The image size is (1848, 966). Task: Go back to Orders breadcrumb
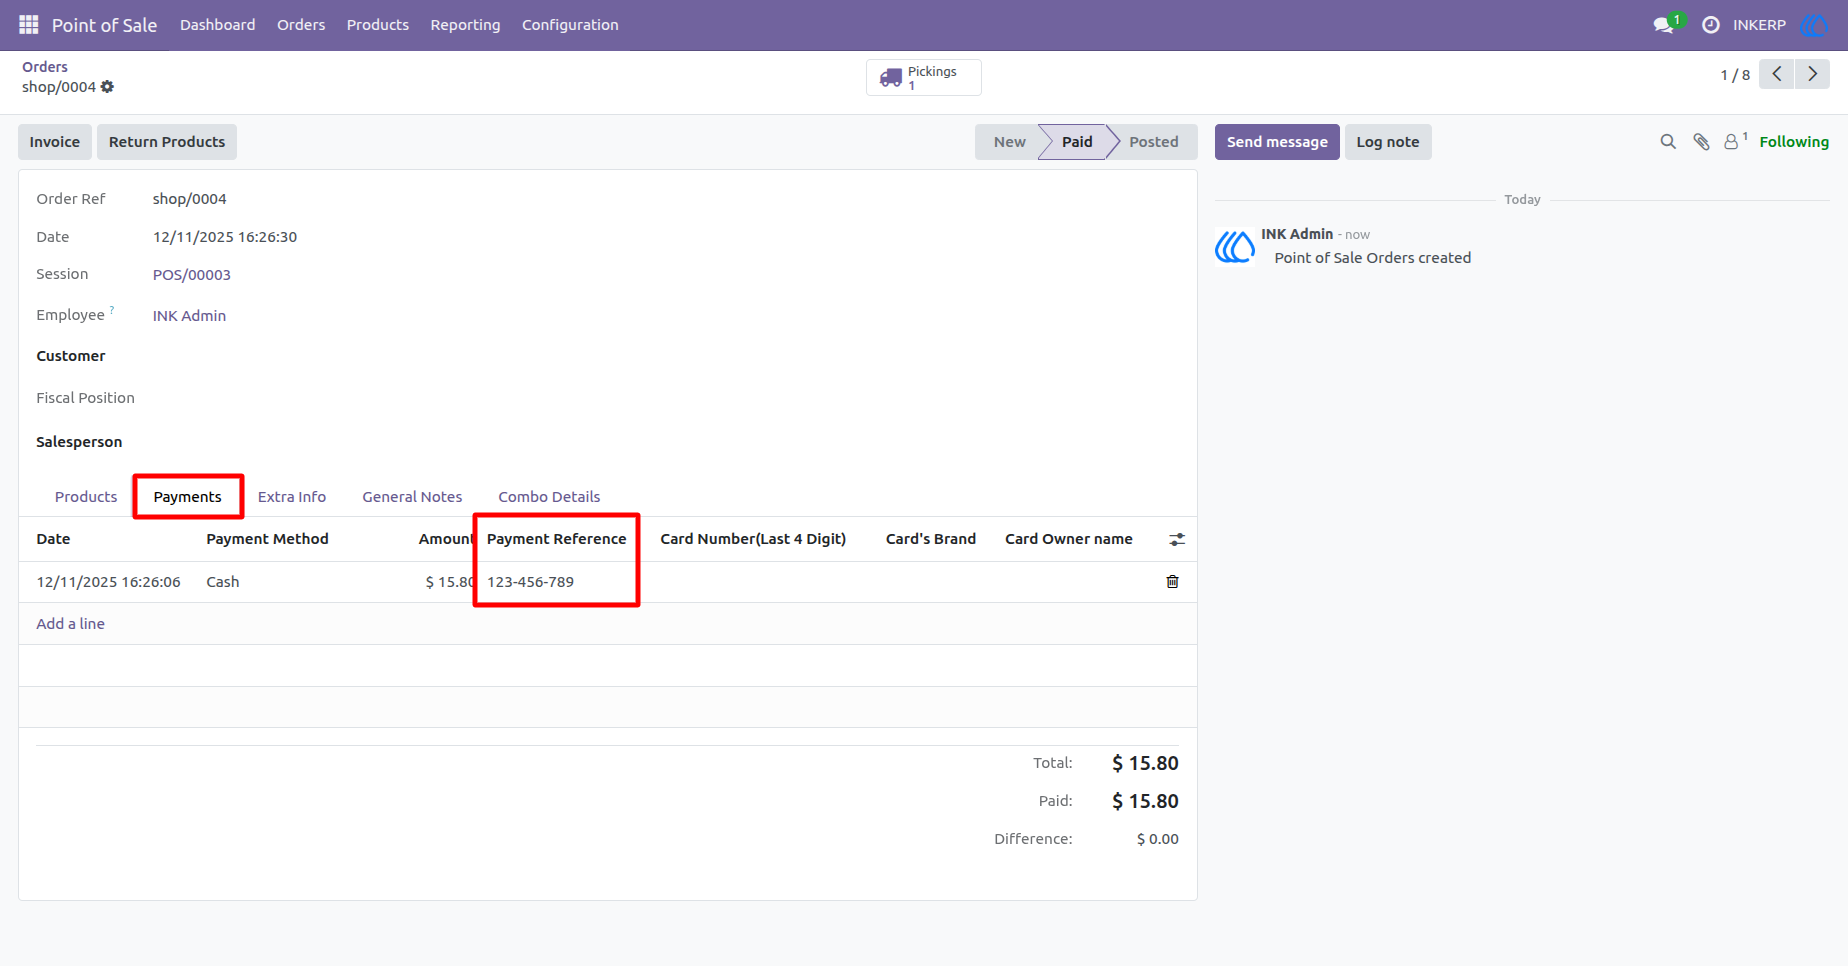pos(45,67)
